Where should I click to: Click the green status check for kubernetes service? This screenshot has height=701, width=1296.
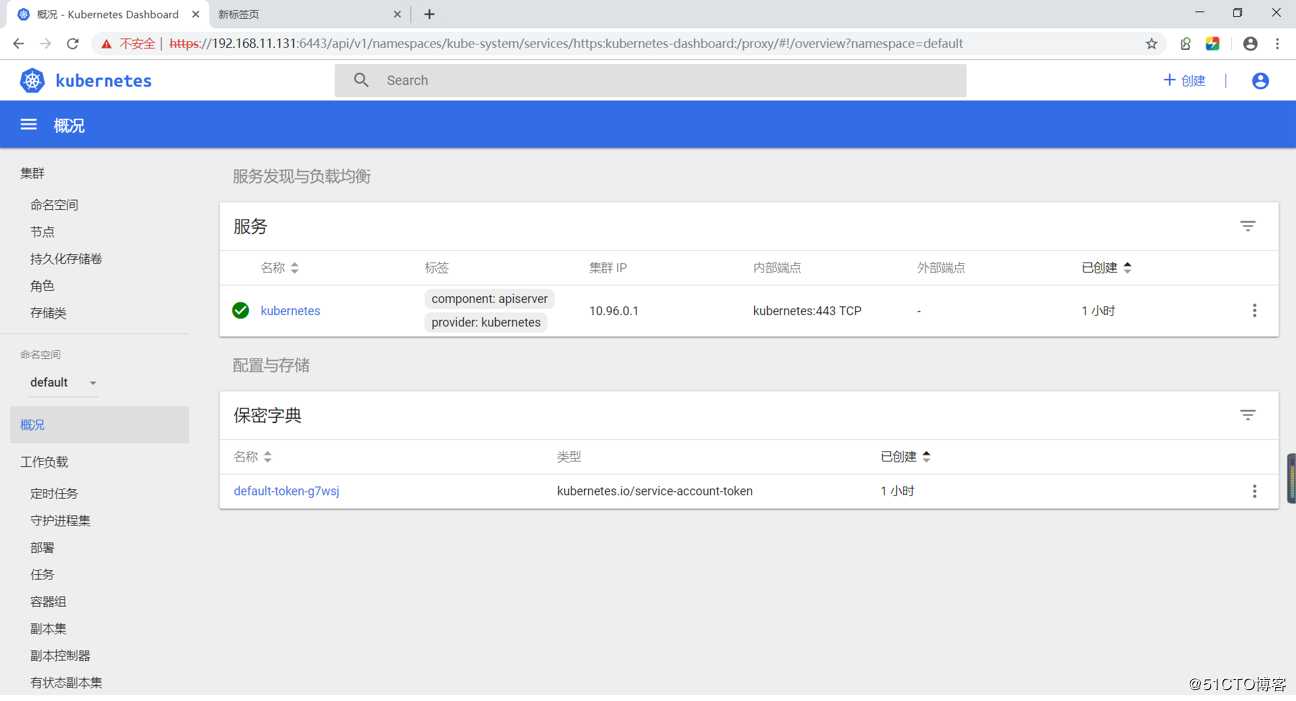[240, 310]
